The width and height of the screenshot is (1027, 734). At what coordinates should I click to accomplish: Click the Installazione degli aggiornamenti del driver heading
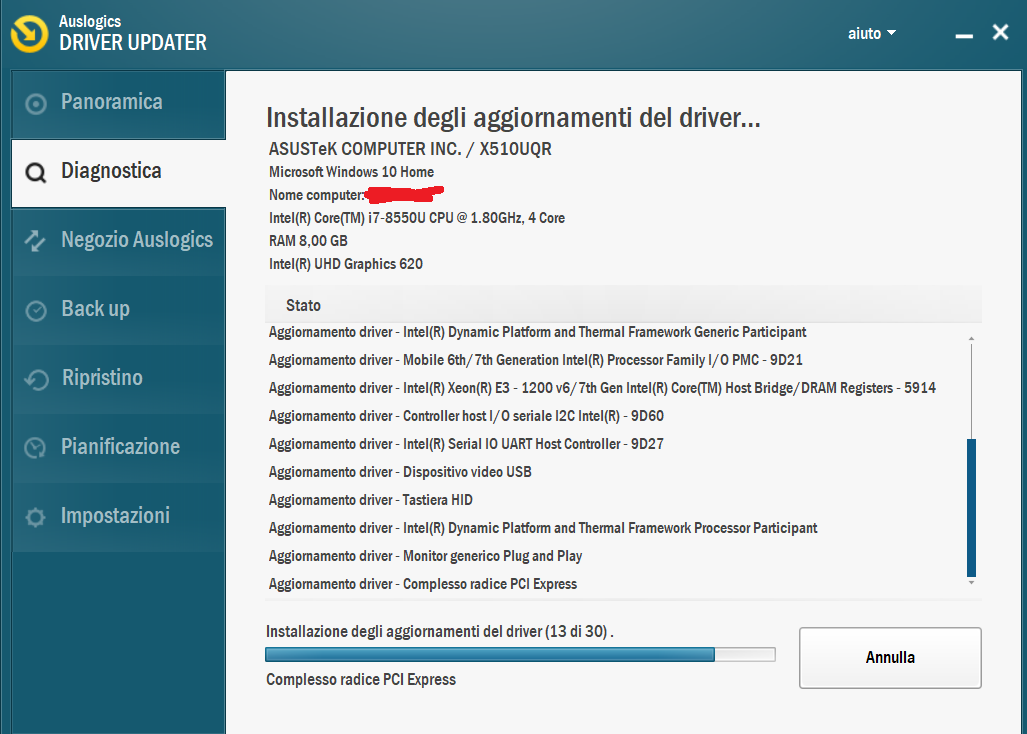pos(513,118)
